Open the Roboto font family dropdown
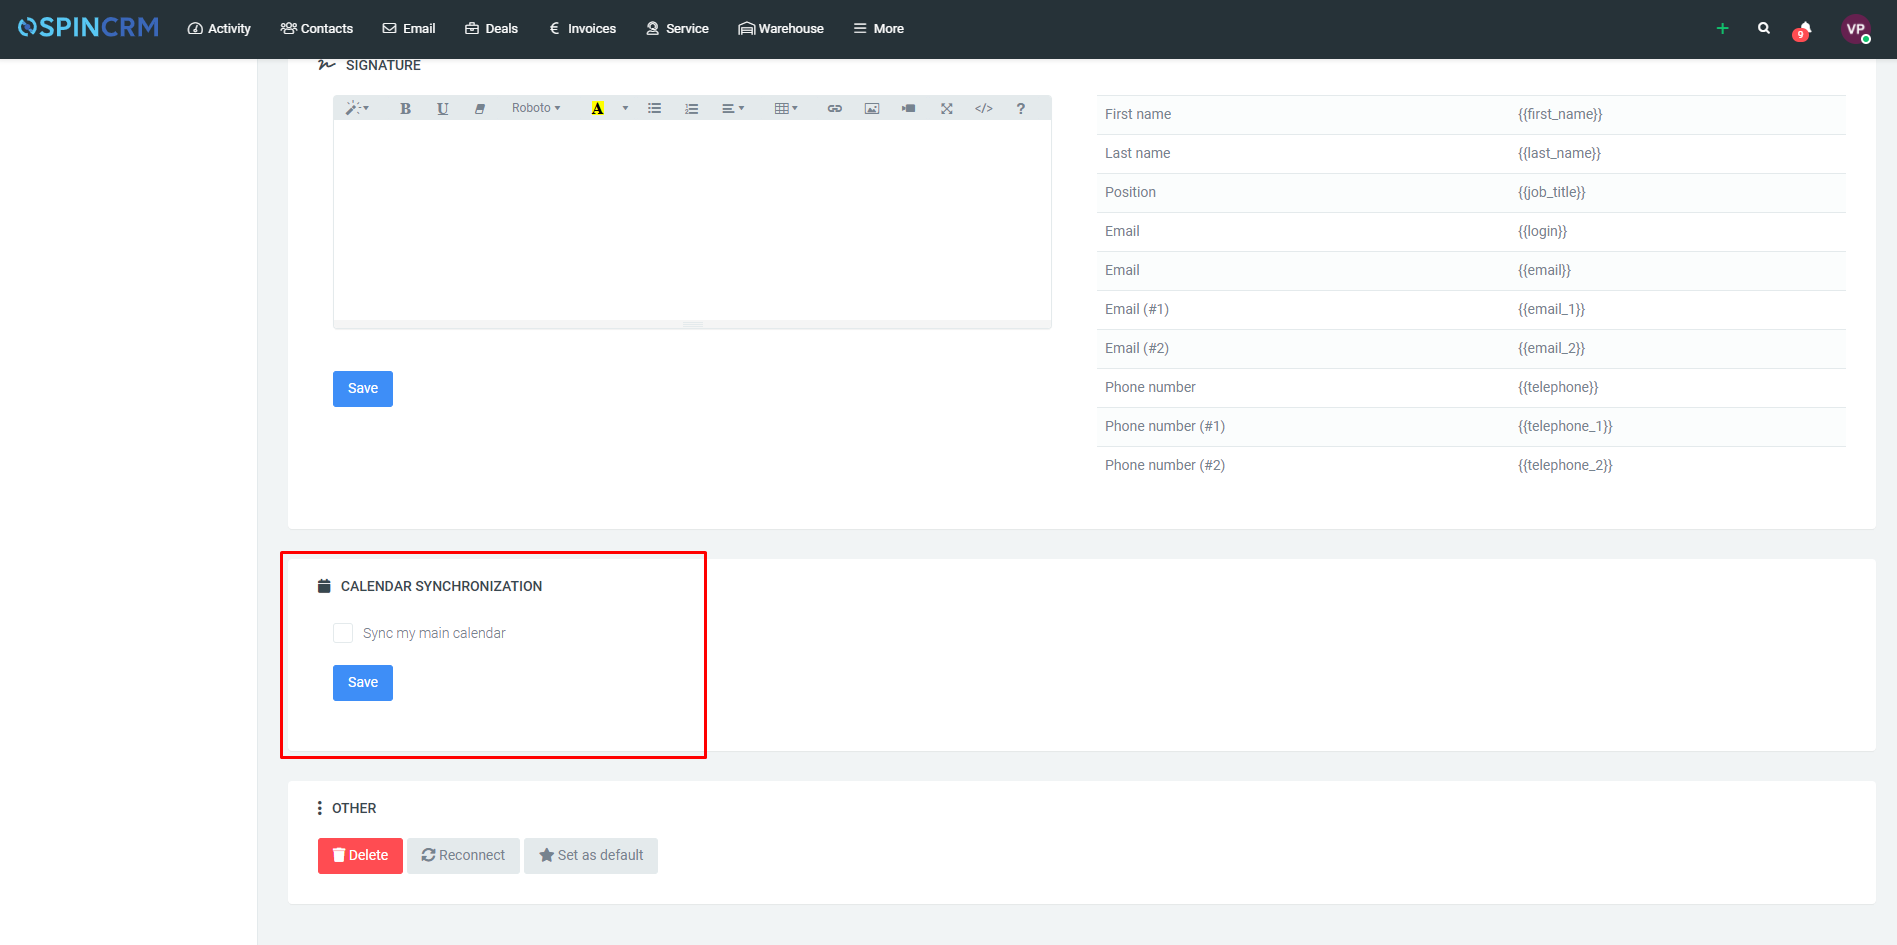Screen dimensions: 1897x945 (x=535, y=107)
